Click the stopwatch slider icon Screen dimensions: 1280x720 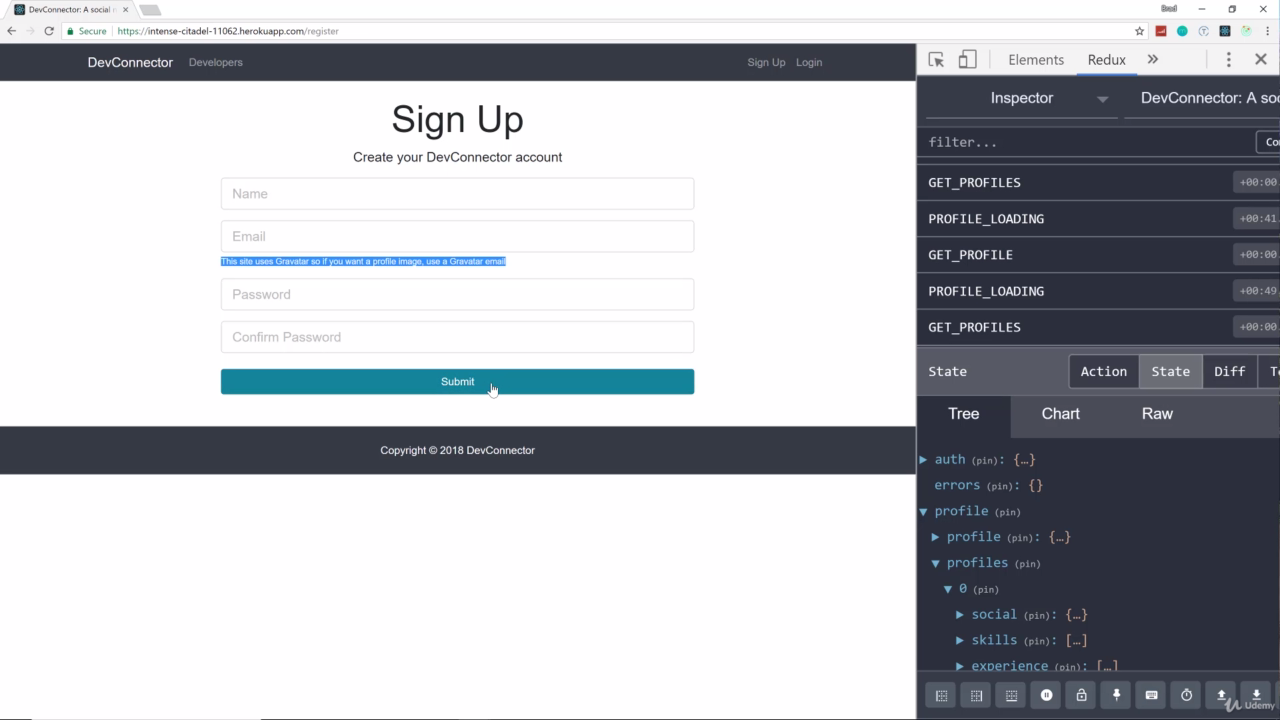pos(1186,695)
